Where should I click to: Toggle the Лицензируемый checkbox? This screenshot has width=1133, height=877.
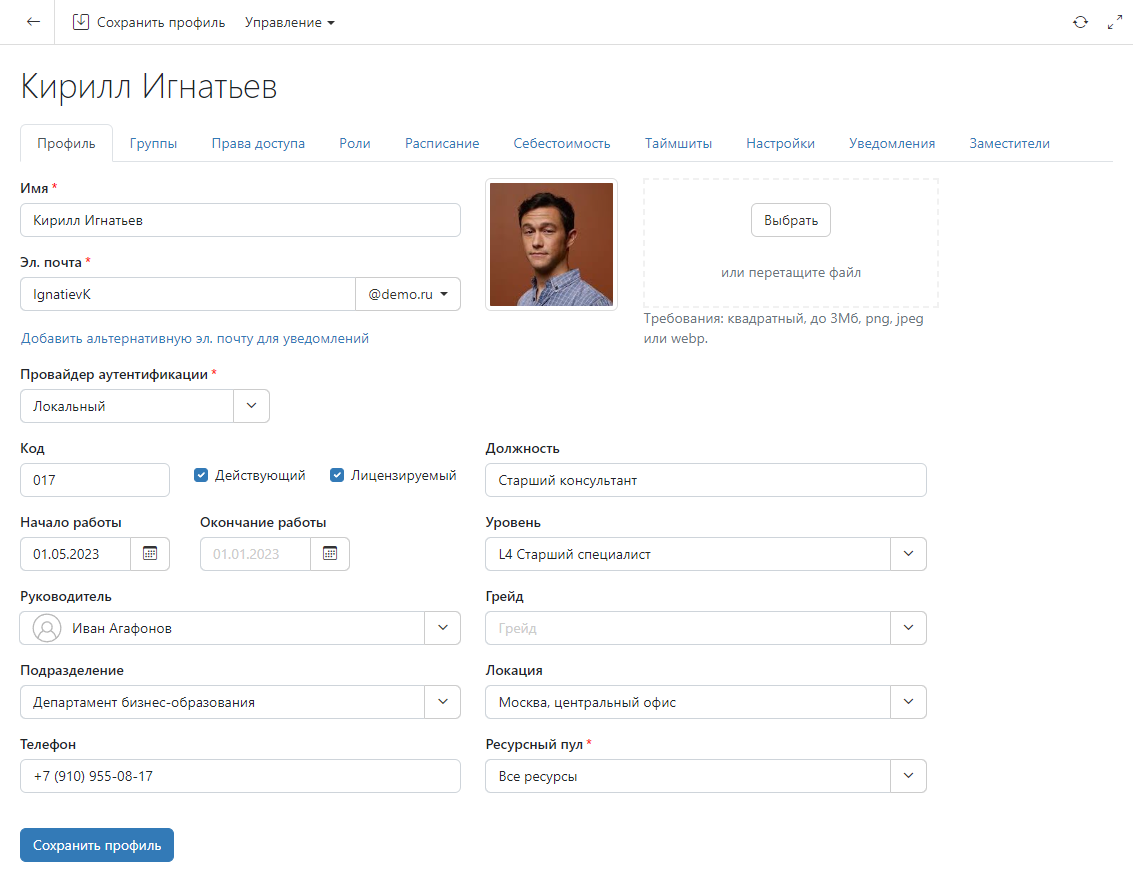coord(337,475)
